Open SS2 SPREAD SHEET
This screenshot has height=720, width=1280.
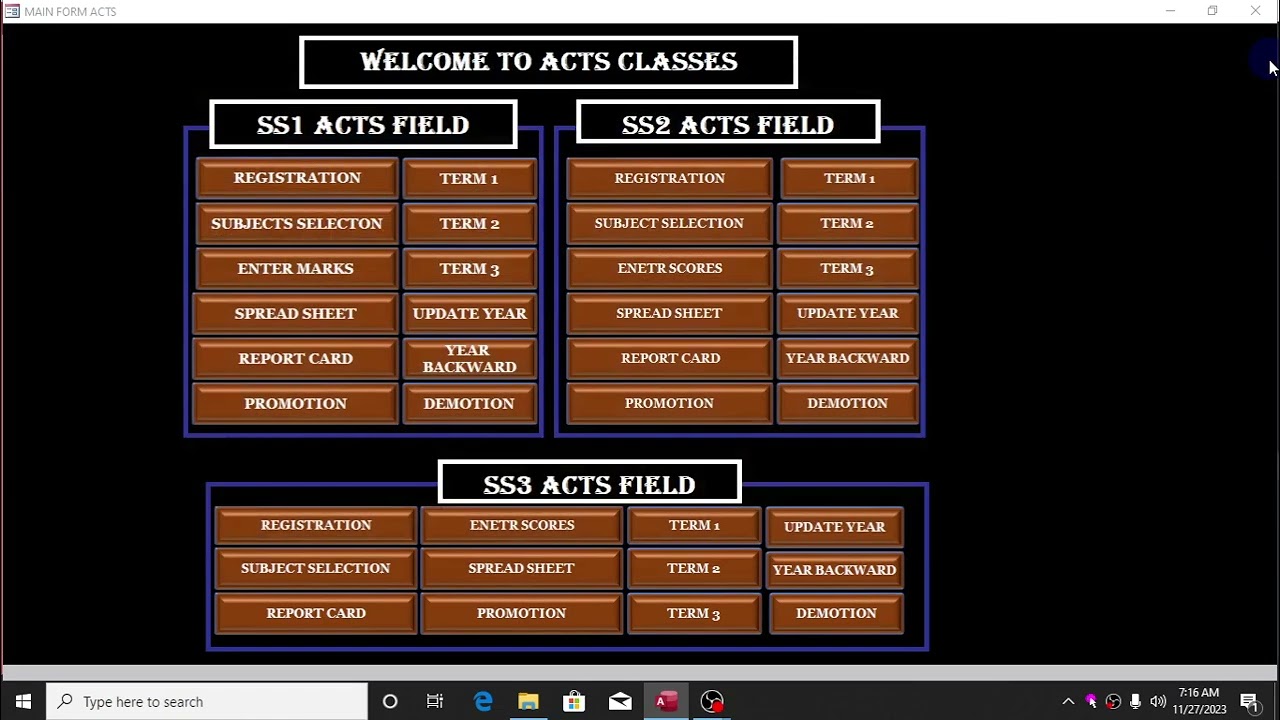tap(670, 313)
